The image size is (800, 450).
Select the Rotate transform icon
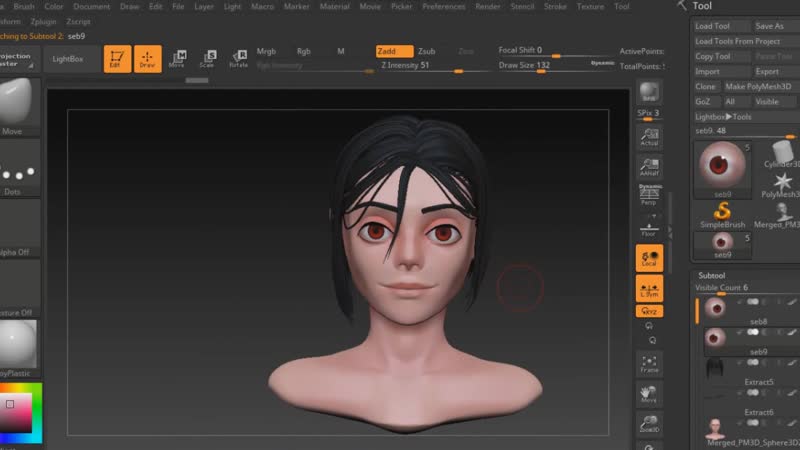pos(238,59)
